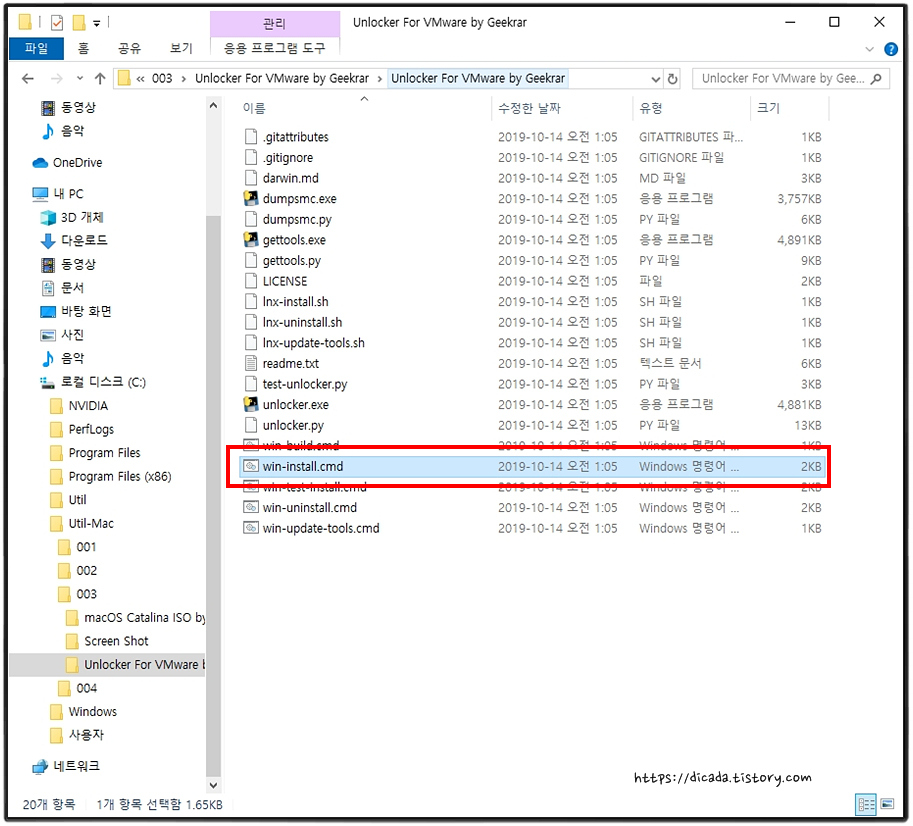
Task: Select the Util-Mac folder in tree
Action: (x=91, y=523)
